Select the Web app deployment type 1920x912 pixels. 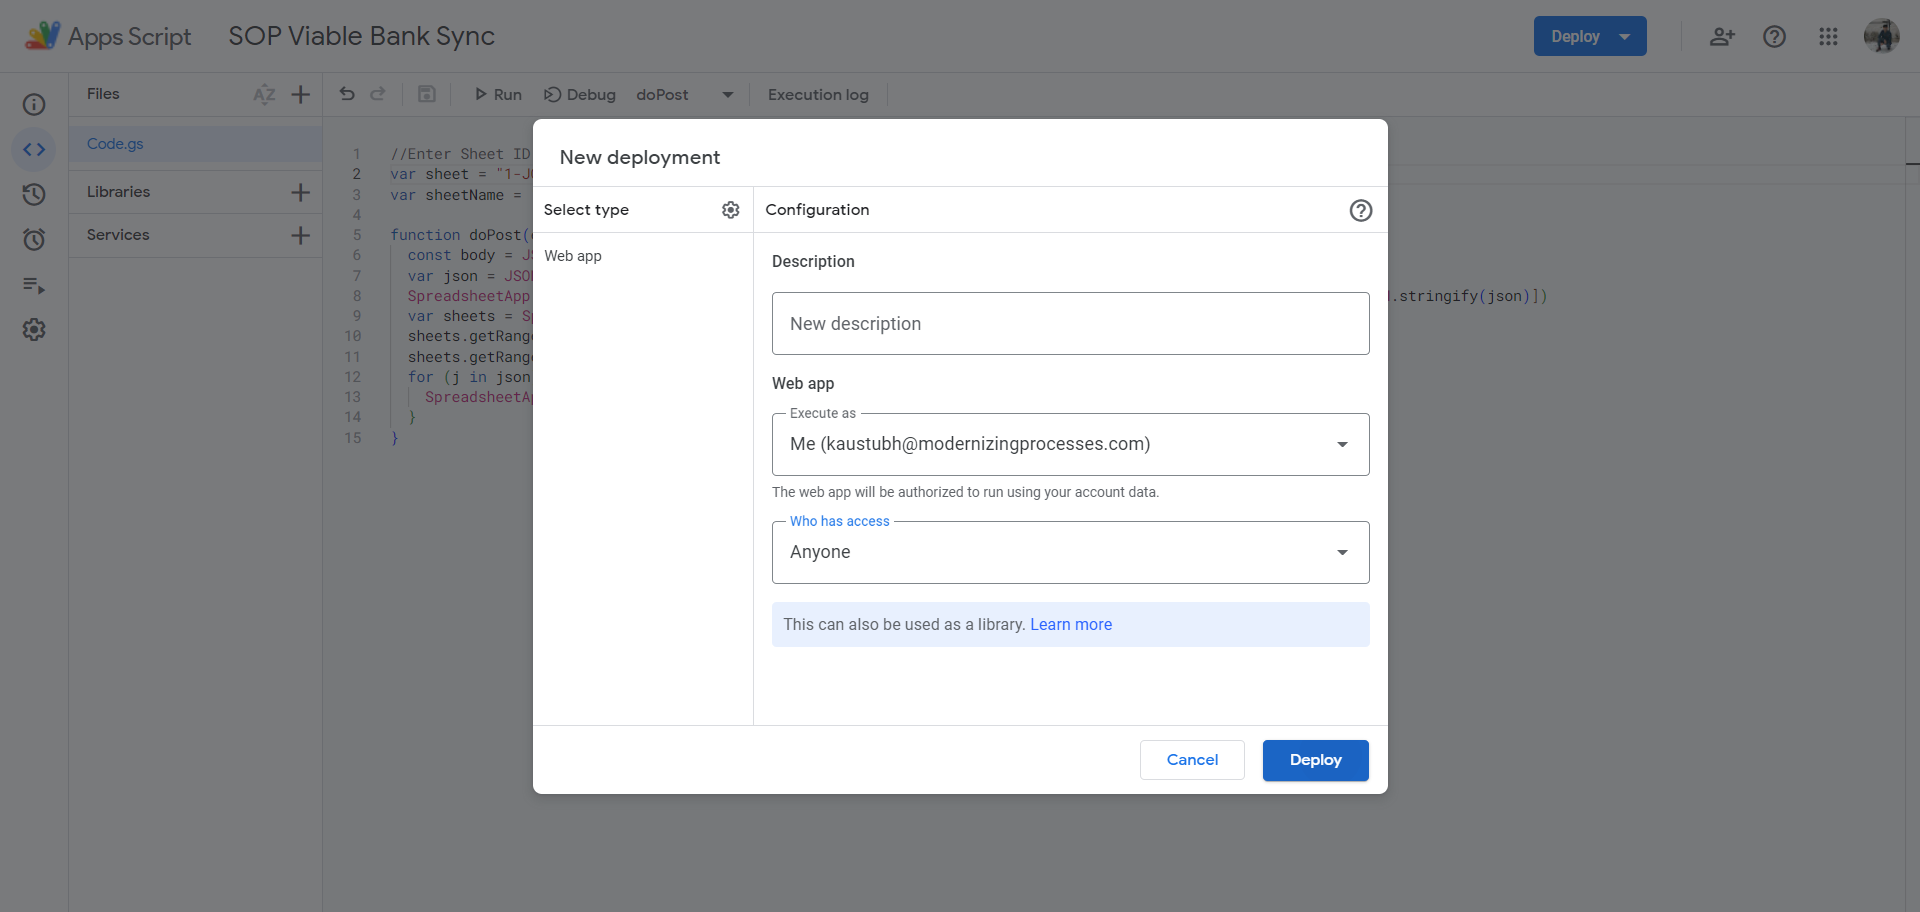(573, 256)
